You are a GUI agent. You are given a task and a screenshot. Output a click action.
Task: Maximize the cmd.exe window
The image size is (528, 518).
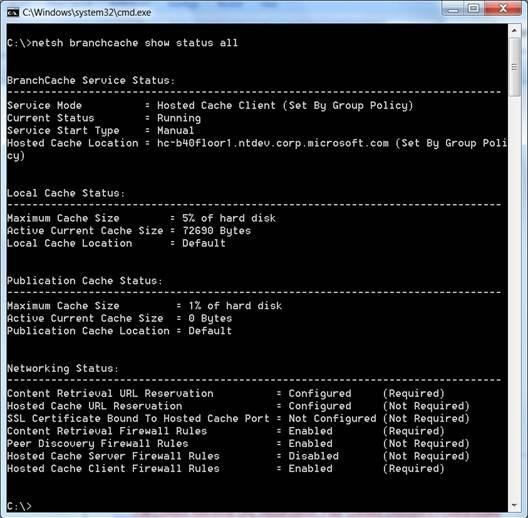click(x=474, y=9)
